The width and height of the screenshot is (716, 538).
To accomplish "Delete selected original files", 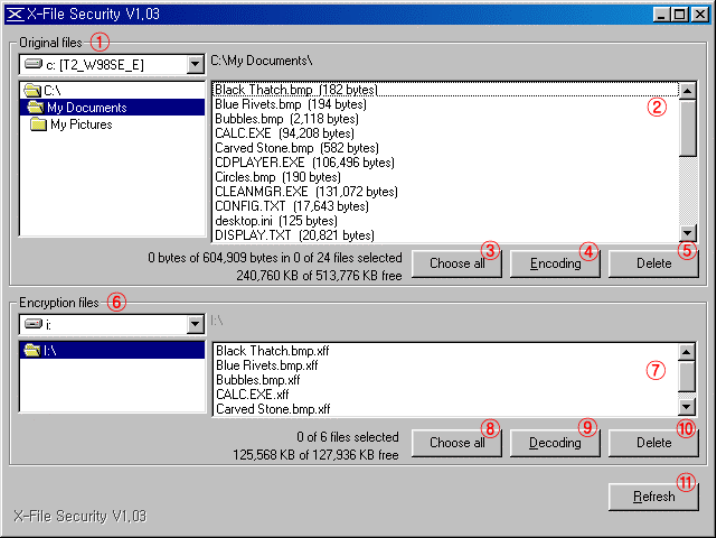I will tap(653, 264).
